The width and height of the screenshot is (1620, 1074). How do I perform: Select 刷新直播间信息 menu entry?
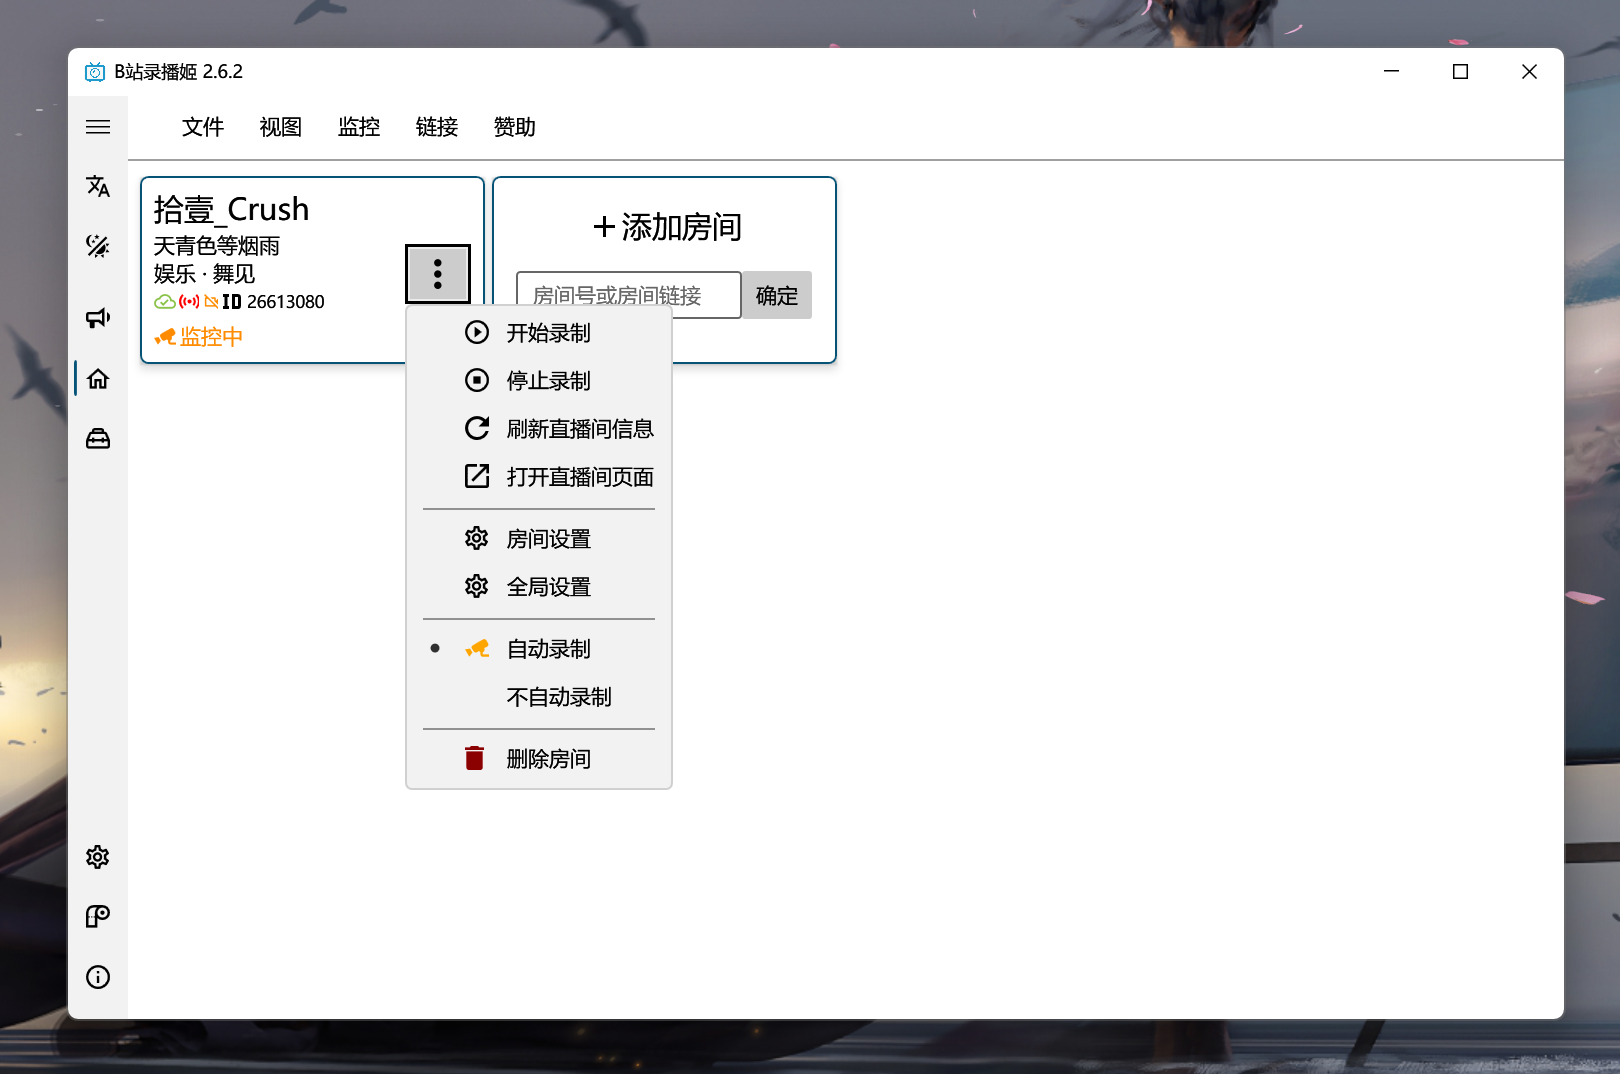click(539, 429)
